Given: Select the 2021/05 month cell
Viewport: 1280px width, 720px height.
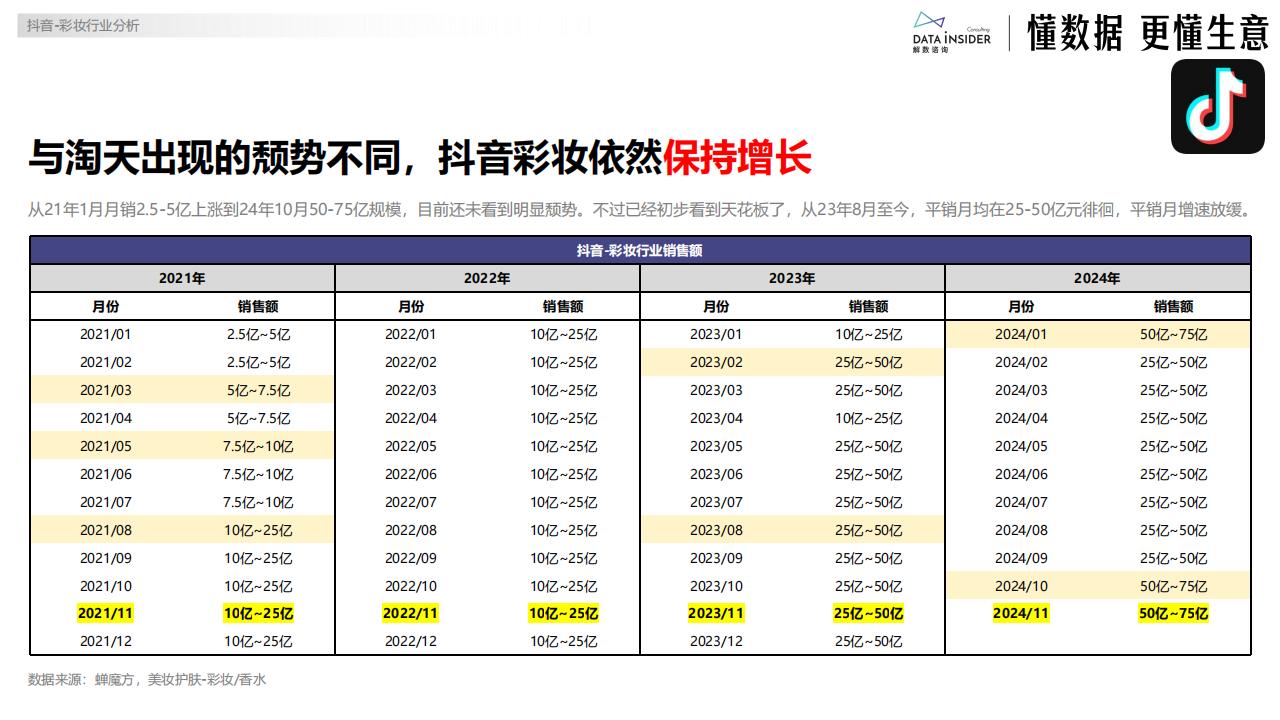Looking at the screenshot, I should 106,446.
